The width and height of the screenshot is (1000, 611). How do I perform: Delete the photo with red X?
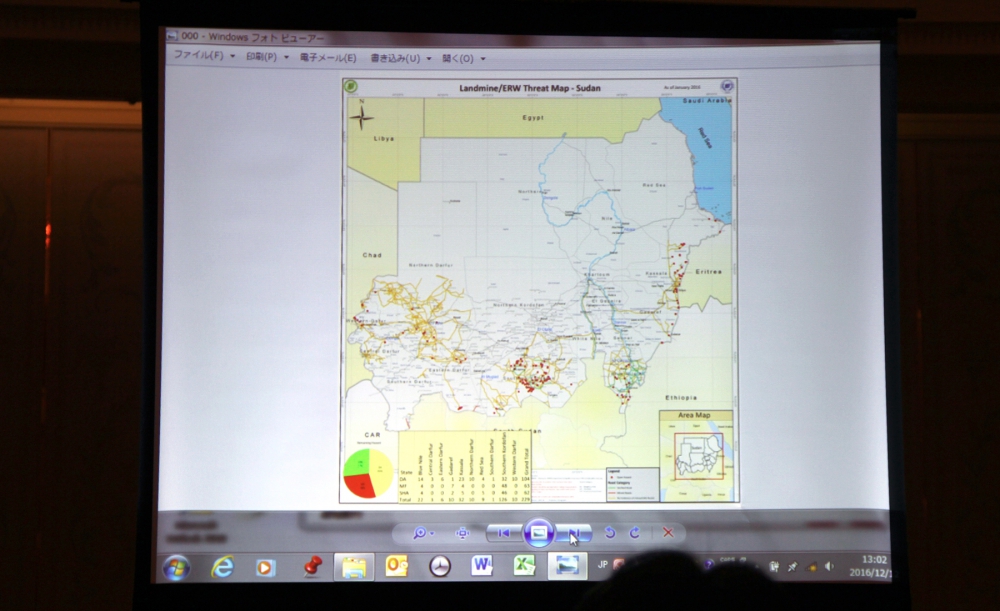(668, 533)
